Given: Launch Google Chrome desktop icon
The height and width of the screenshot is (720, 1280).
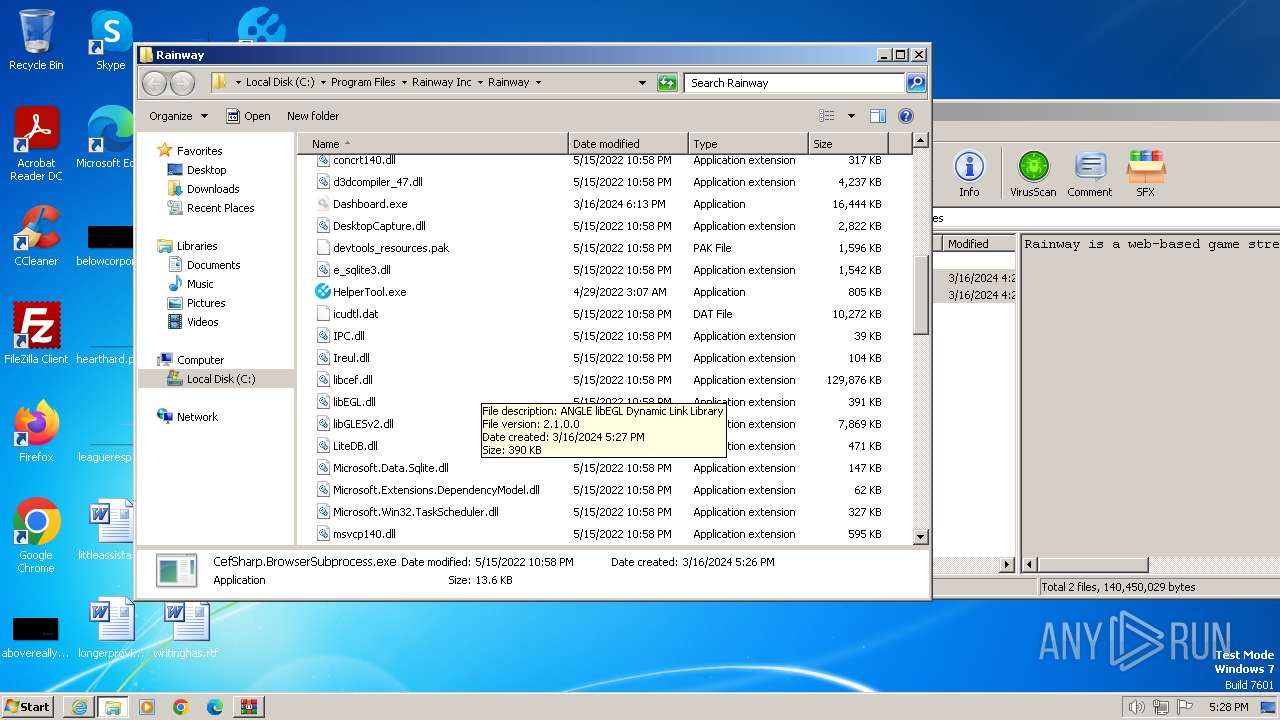Looking at the screenshot, I should [36, 536].
